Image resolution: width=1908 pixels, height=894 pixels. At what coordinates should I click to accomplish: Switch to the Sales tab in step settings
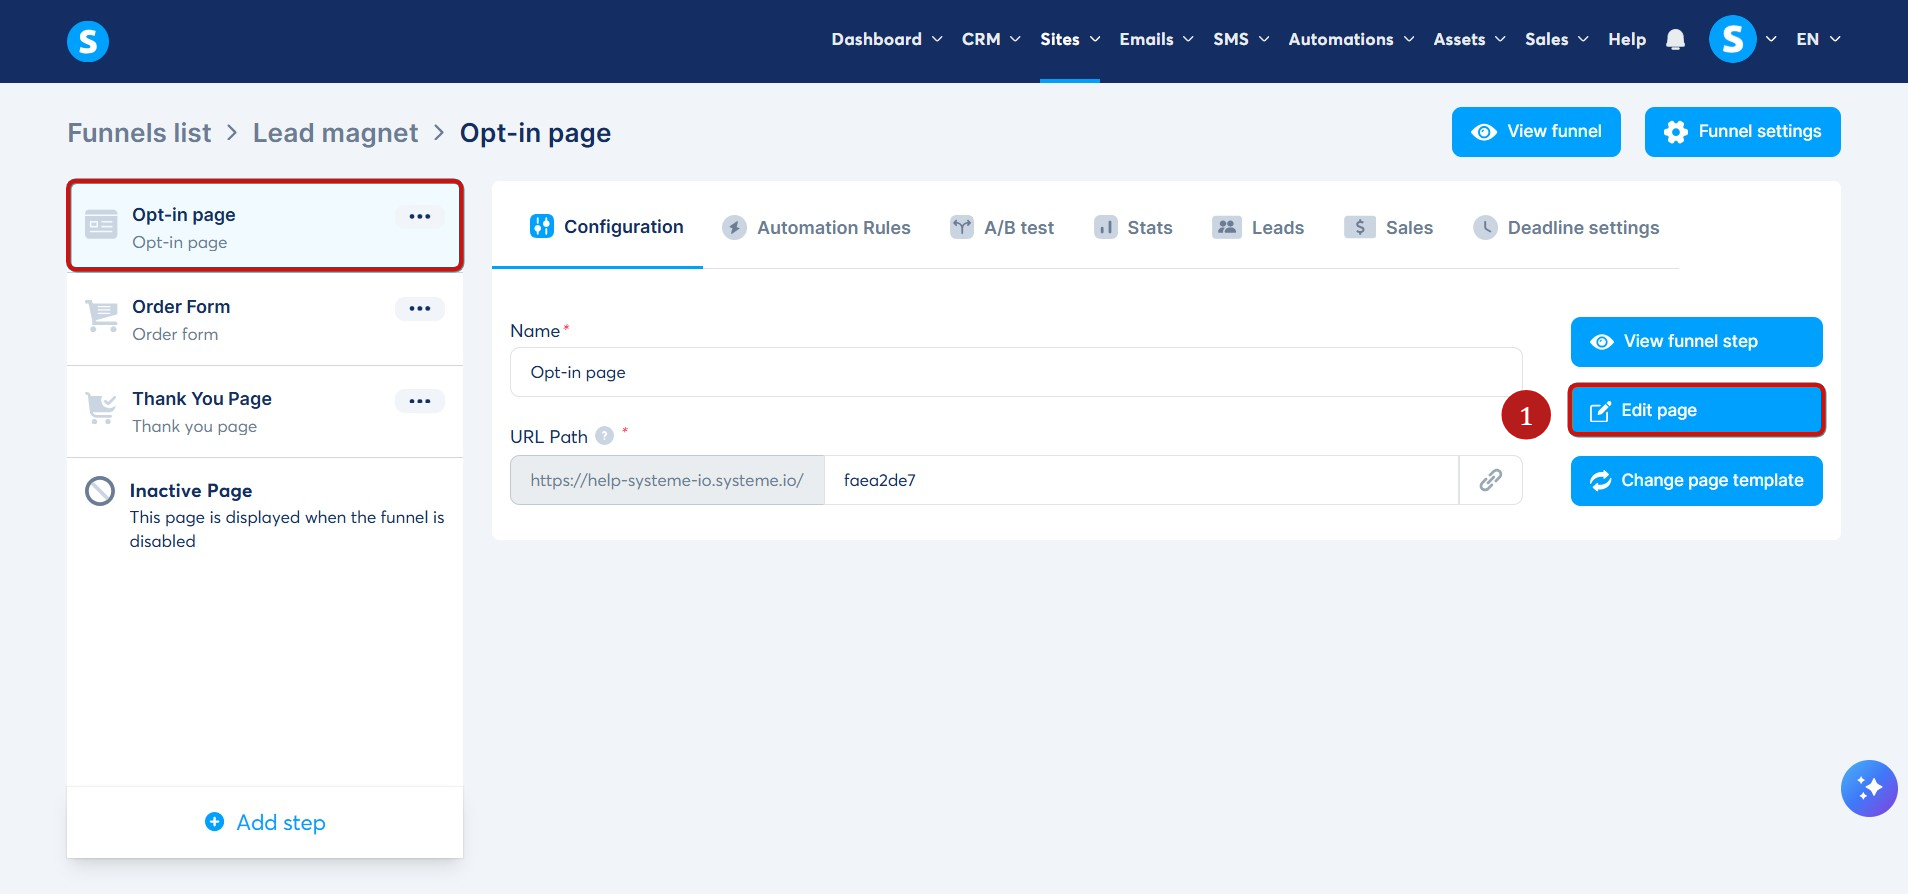tap(1388, 227)
